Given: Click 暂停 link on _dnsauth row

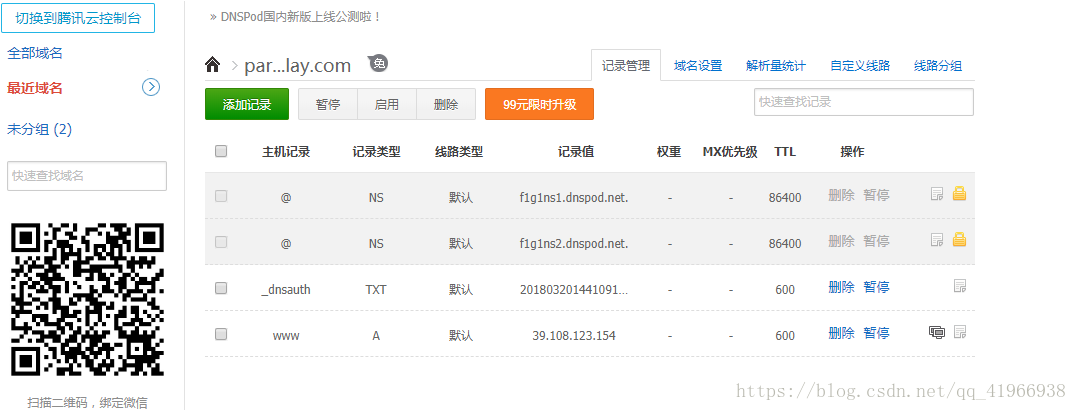Looking at the screenshot, I should click(x=876, y=287).
